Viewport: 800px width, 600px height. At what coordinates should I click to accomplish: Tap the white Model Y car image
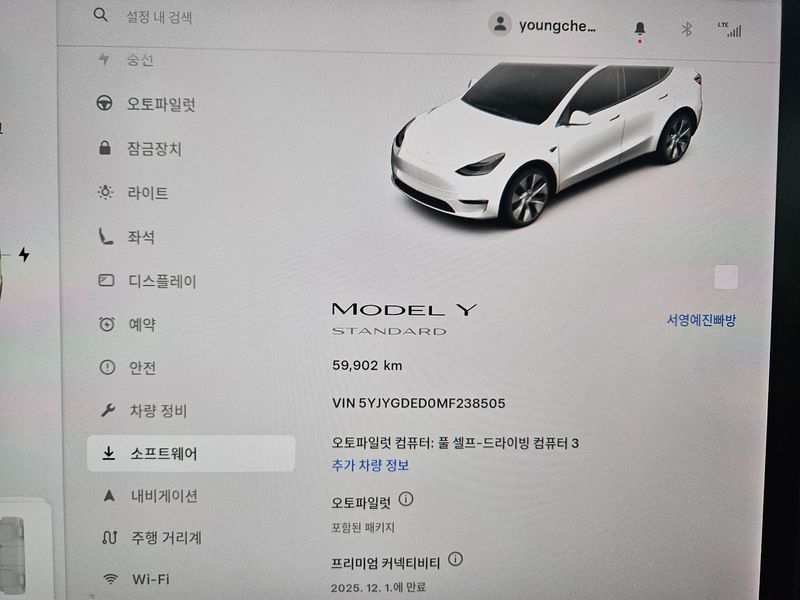tap(546, 143)
